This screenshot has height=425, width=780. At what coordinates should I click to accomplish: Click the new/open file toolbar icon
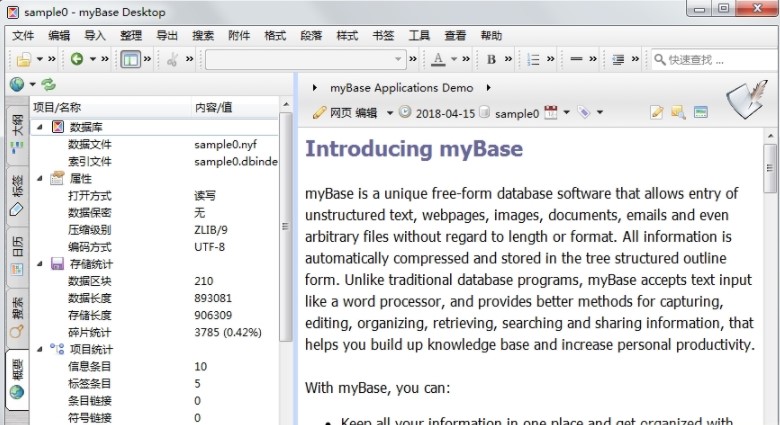coord(23,60)
